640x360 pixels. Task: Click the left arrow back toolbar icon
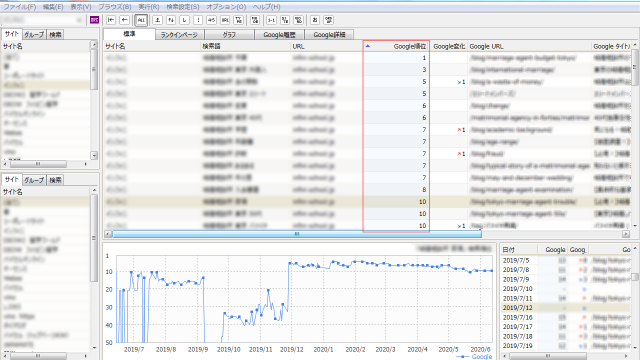click(124, 20)
